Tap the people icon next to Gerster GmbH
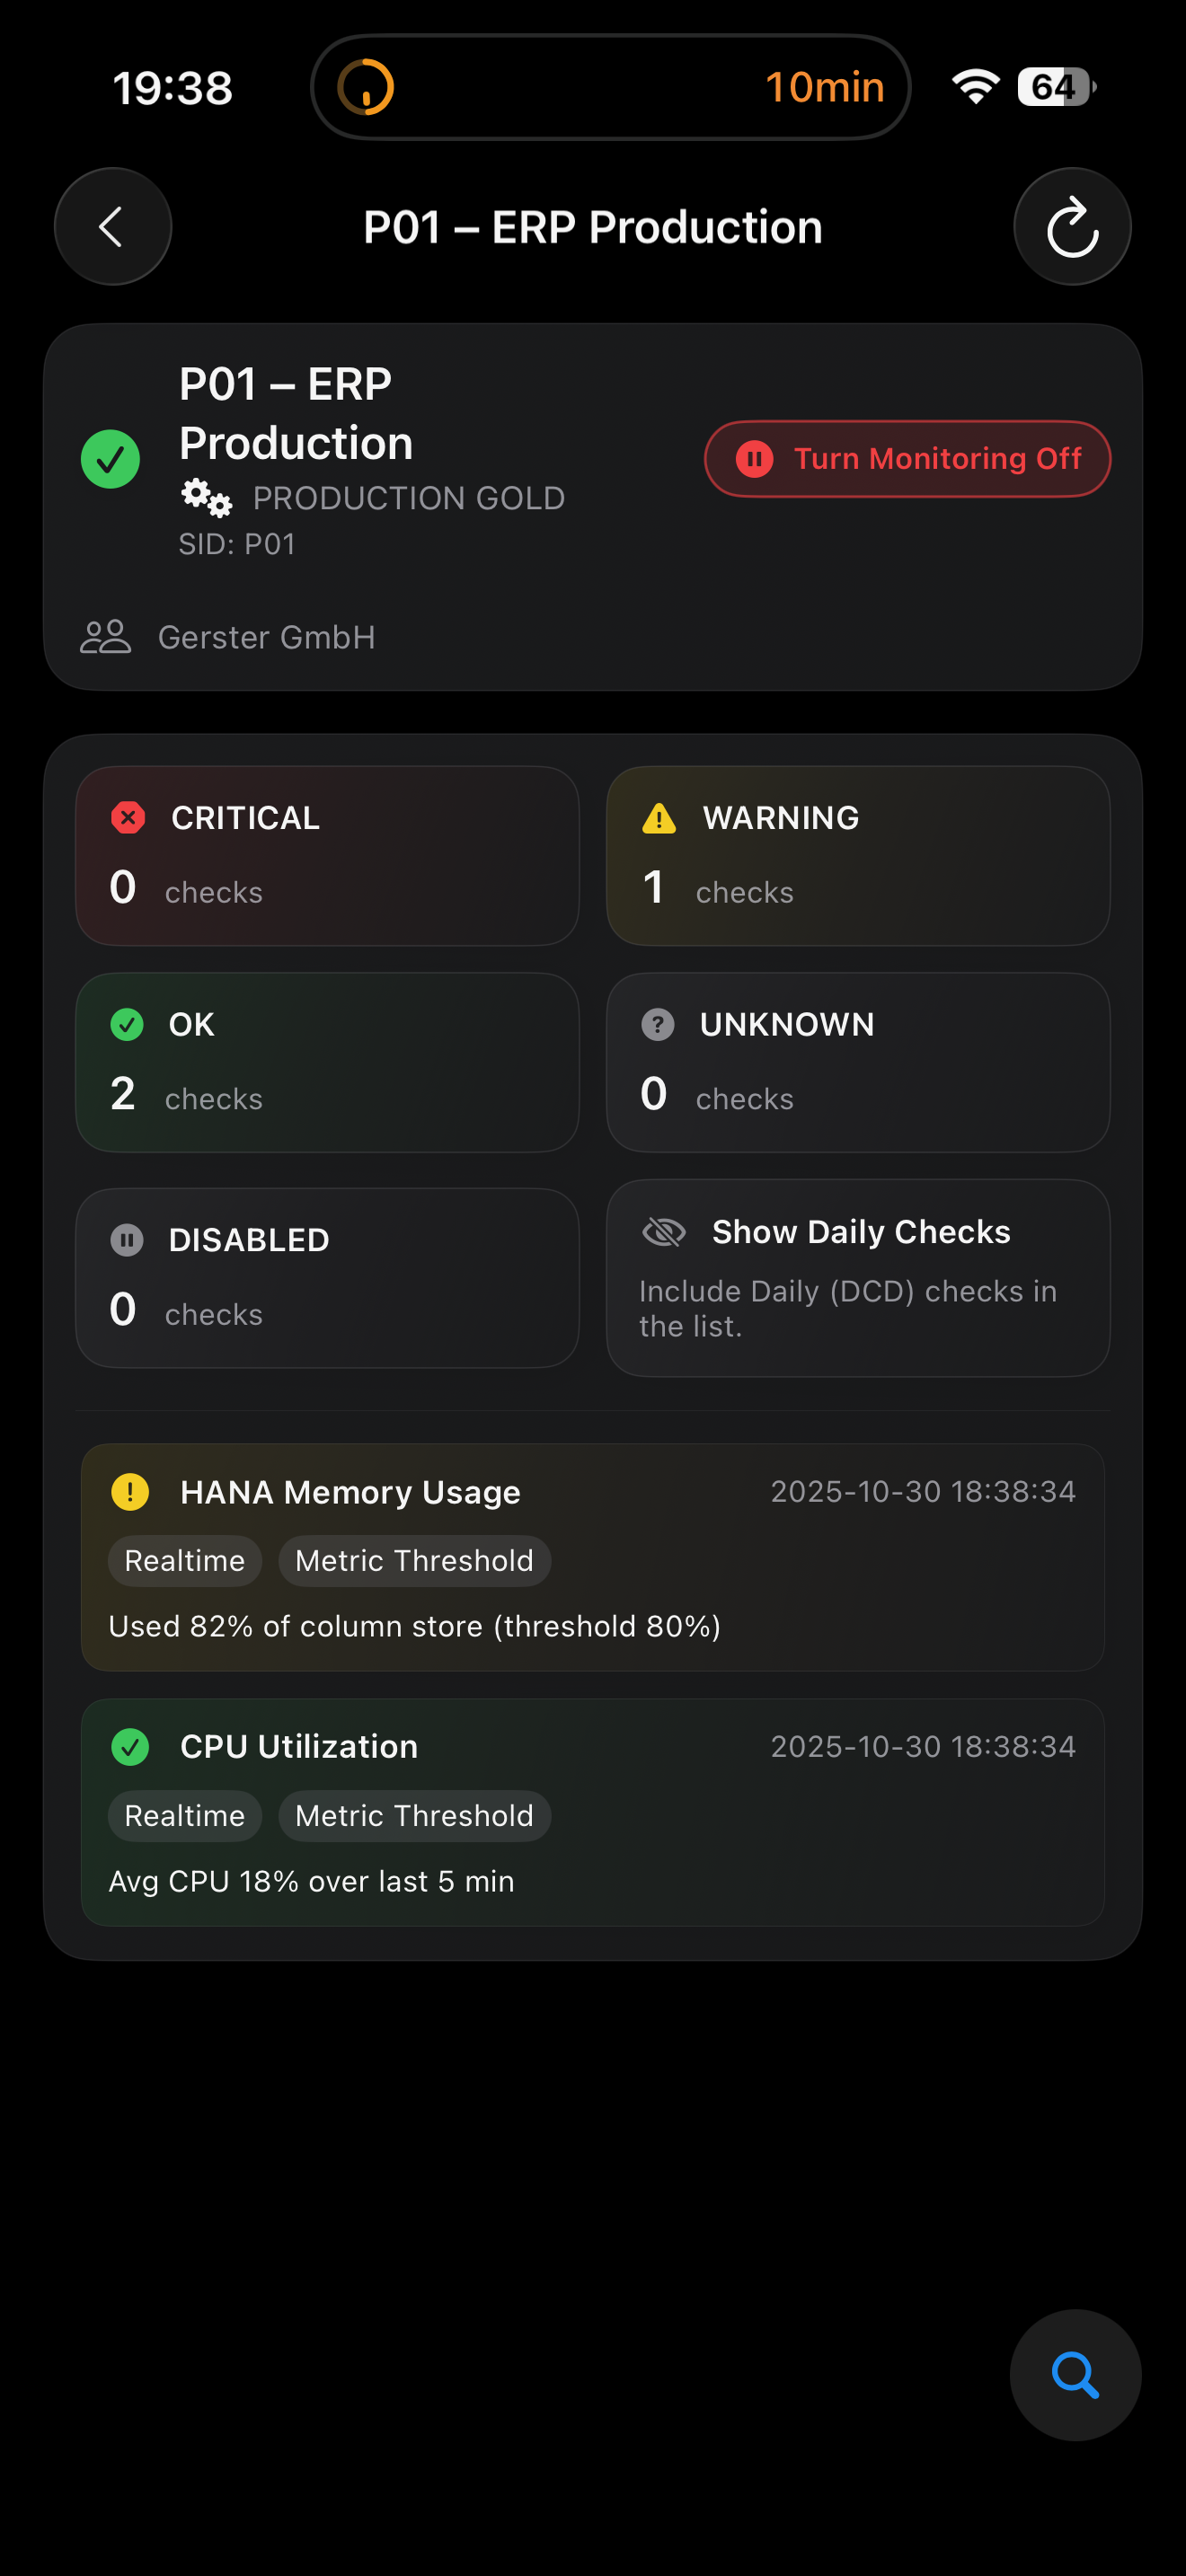This screenshot has width=1186, height=2576. pyautogui.click(x=106, y=636)
